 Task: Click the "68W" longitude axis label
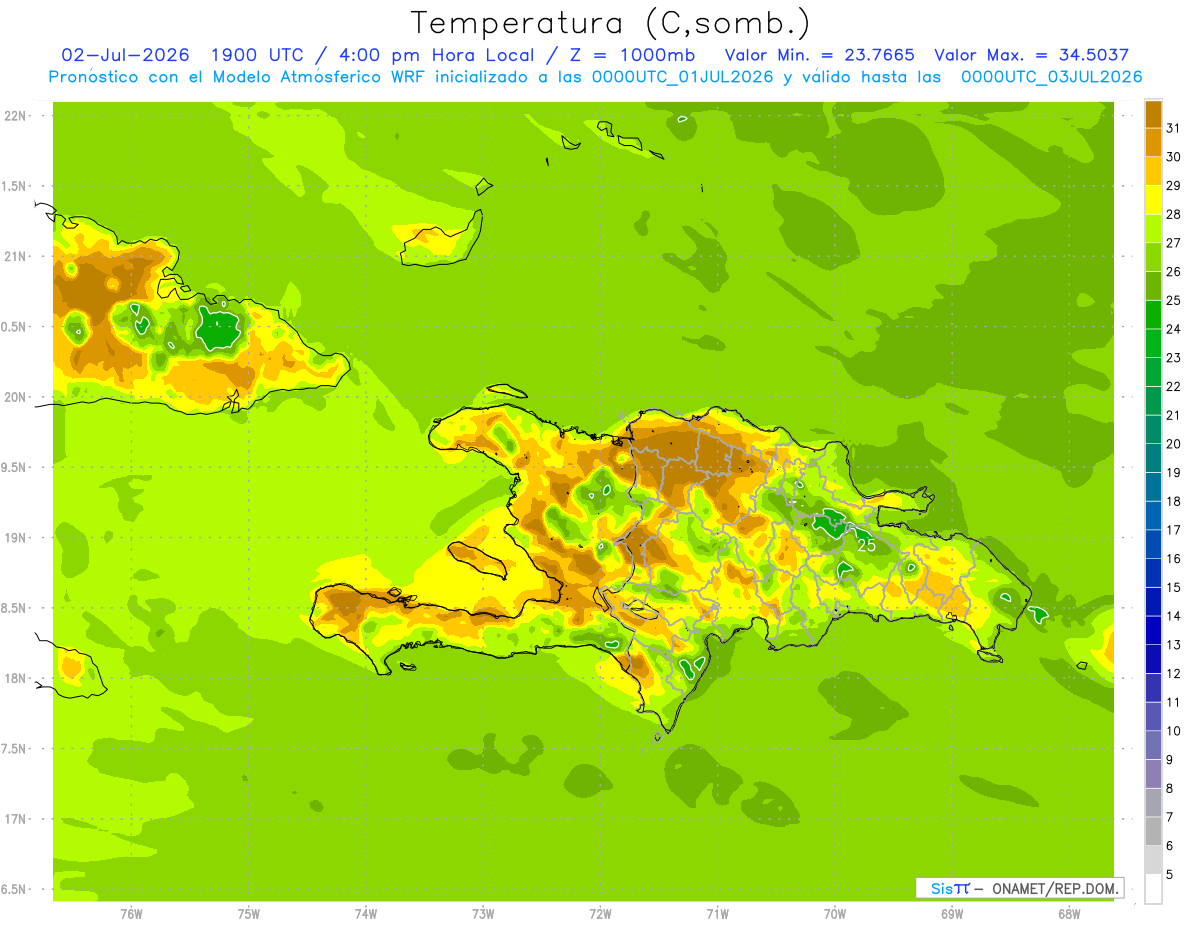pos(1069,913)
